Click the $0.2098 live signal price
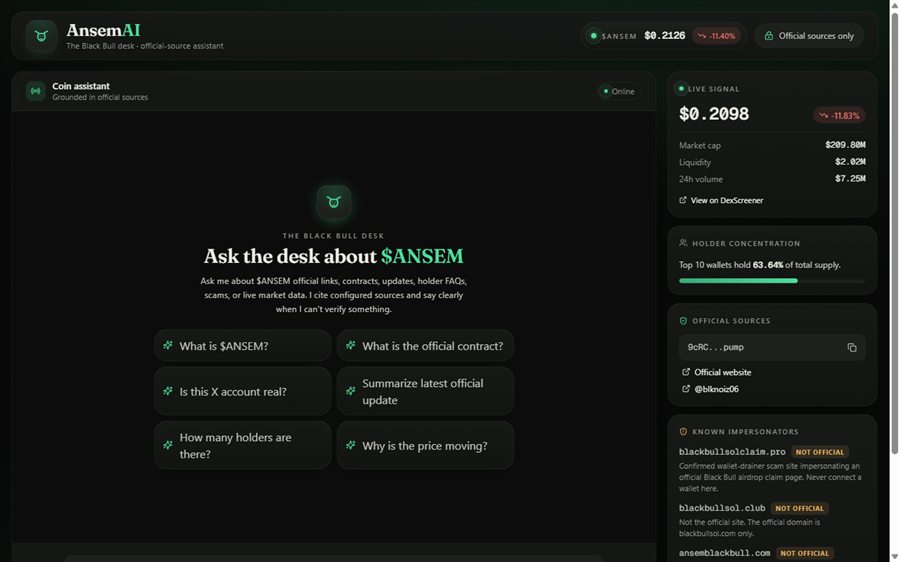Screen dimensions: 900x562 (x=713, y=114)
